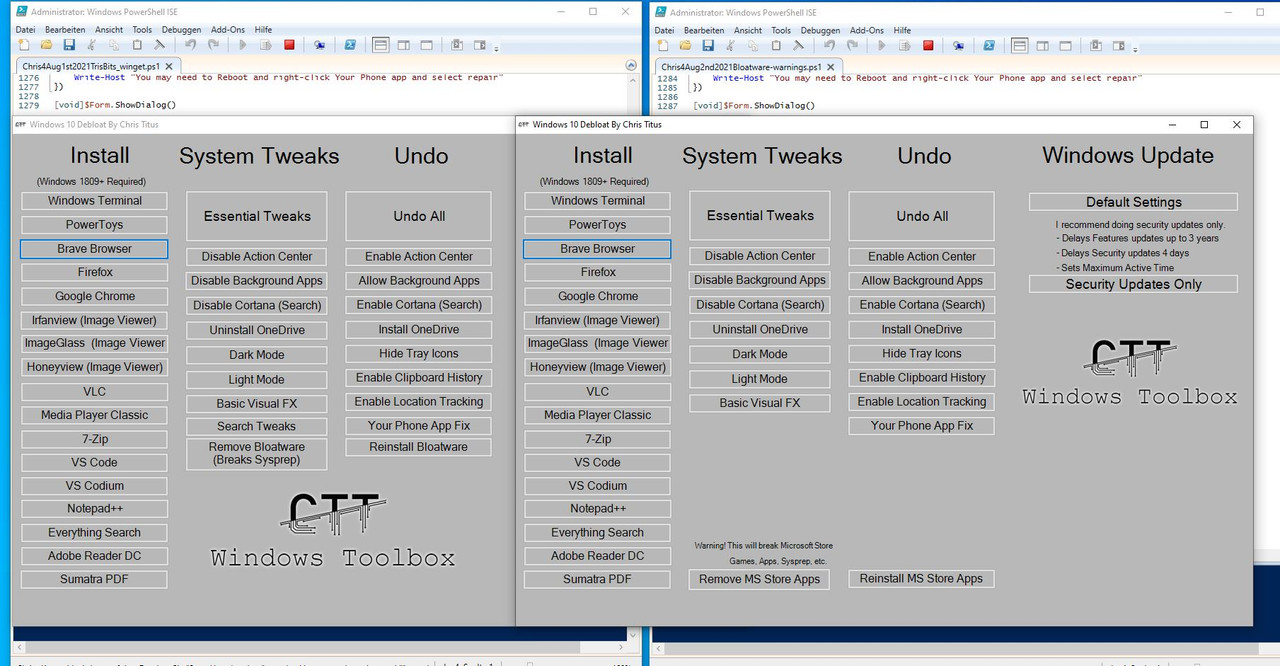Click New Remote PowerShell Tab icon in right ISE
The height and width of the screenshot is (666, 1280).
click(958, 45)
